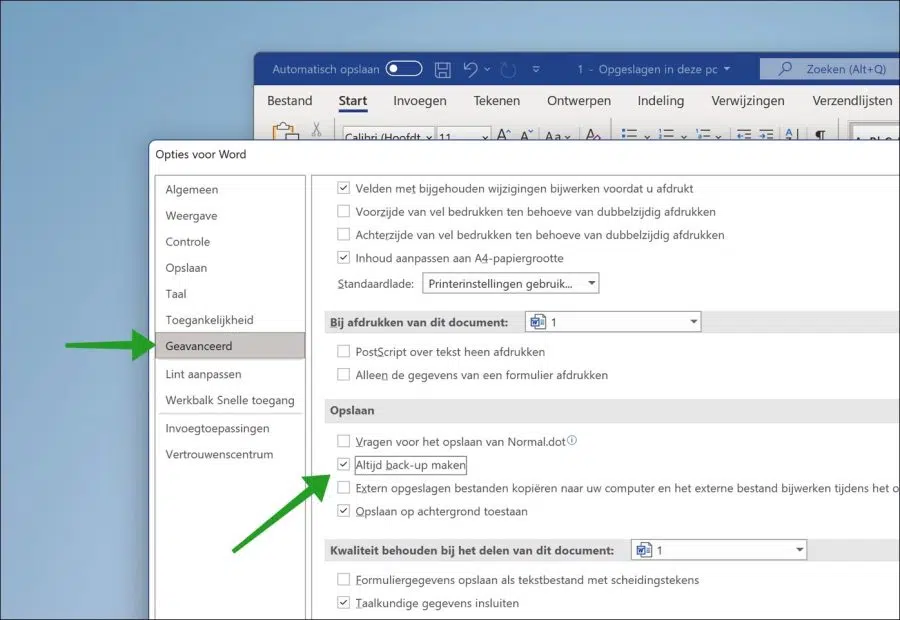The width and height of the screenshot is (900, 620).
Task: Open the Quick Access Toolbar customize arrow
Action: coord(536,69)
